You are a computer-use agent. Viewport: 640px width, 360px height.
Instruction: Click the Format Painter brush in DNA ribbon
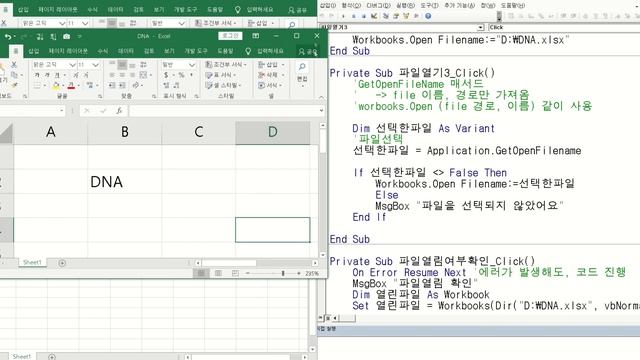[14, 85]
